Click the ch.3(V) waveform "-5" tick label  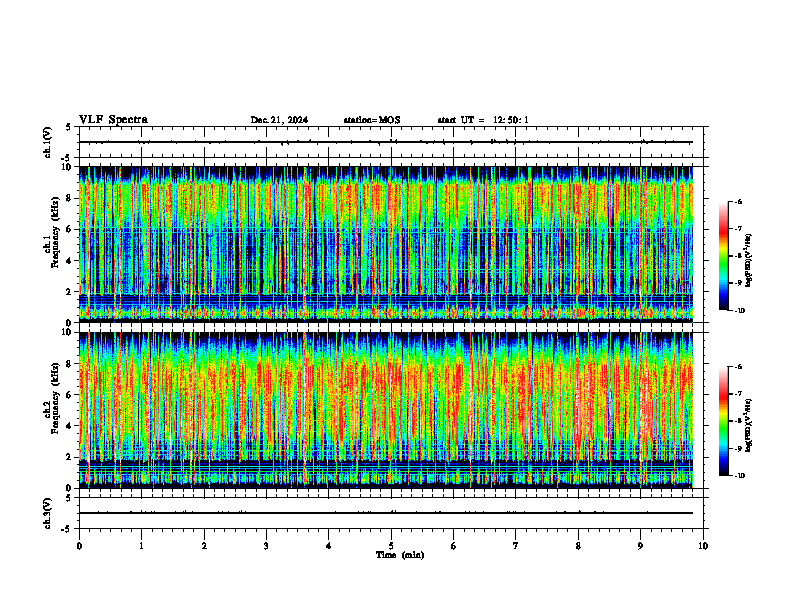pyautogui.click(x=67, y=529)
